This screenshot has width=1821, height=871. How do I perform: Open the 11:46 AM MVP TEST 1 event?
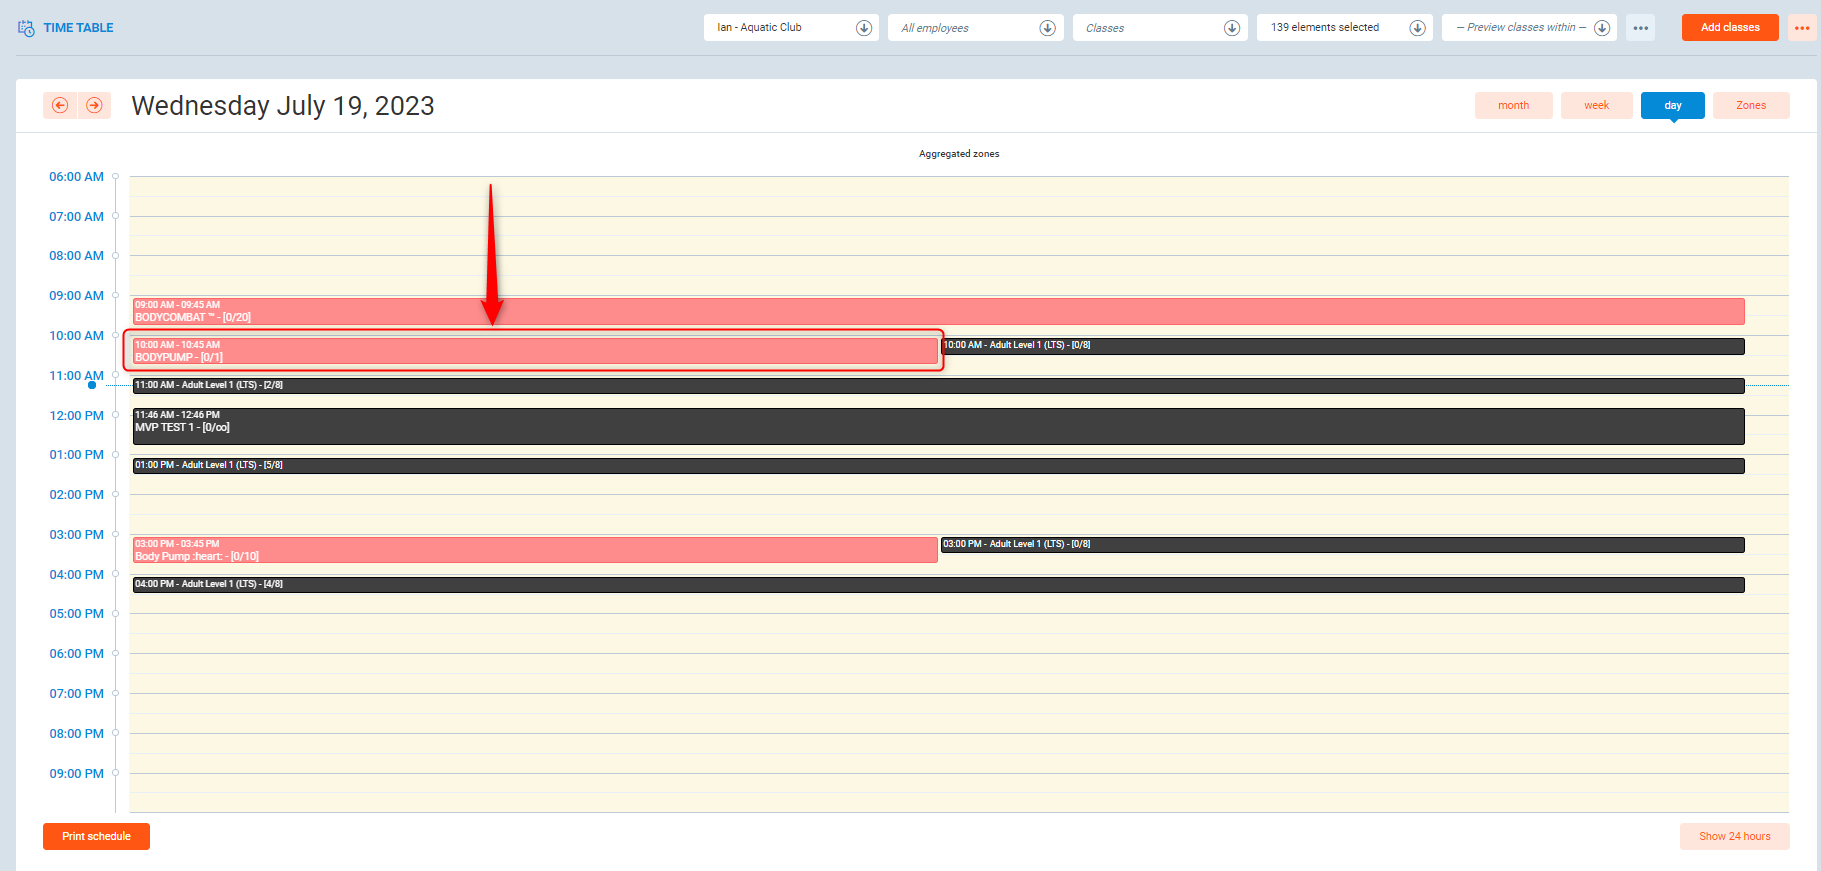click(x=938, y=427)
